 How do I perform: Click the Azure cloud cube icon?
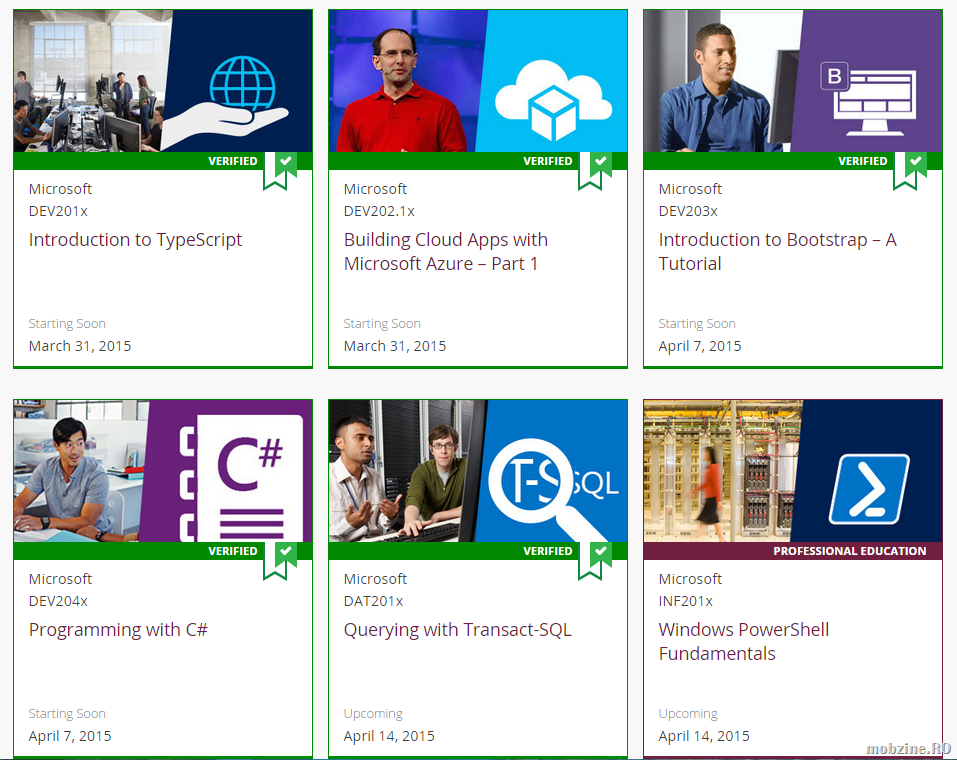554,100
